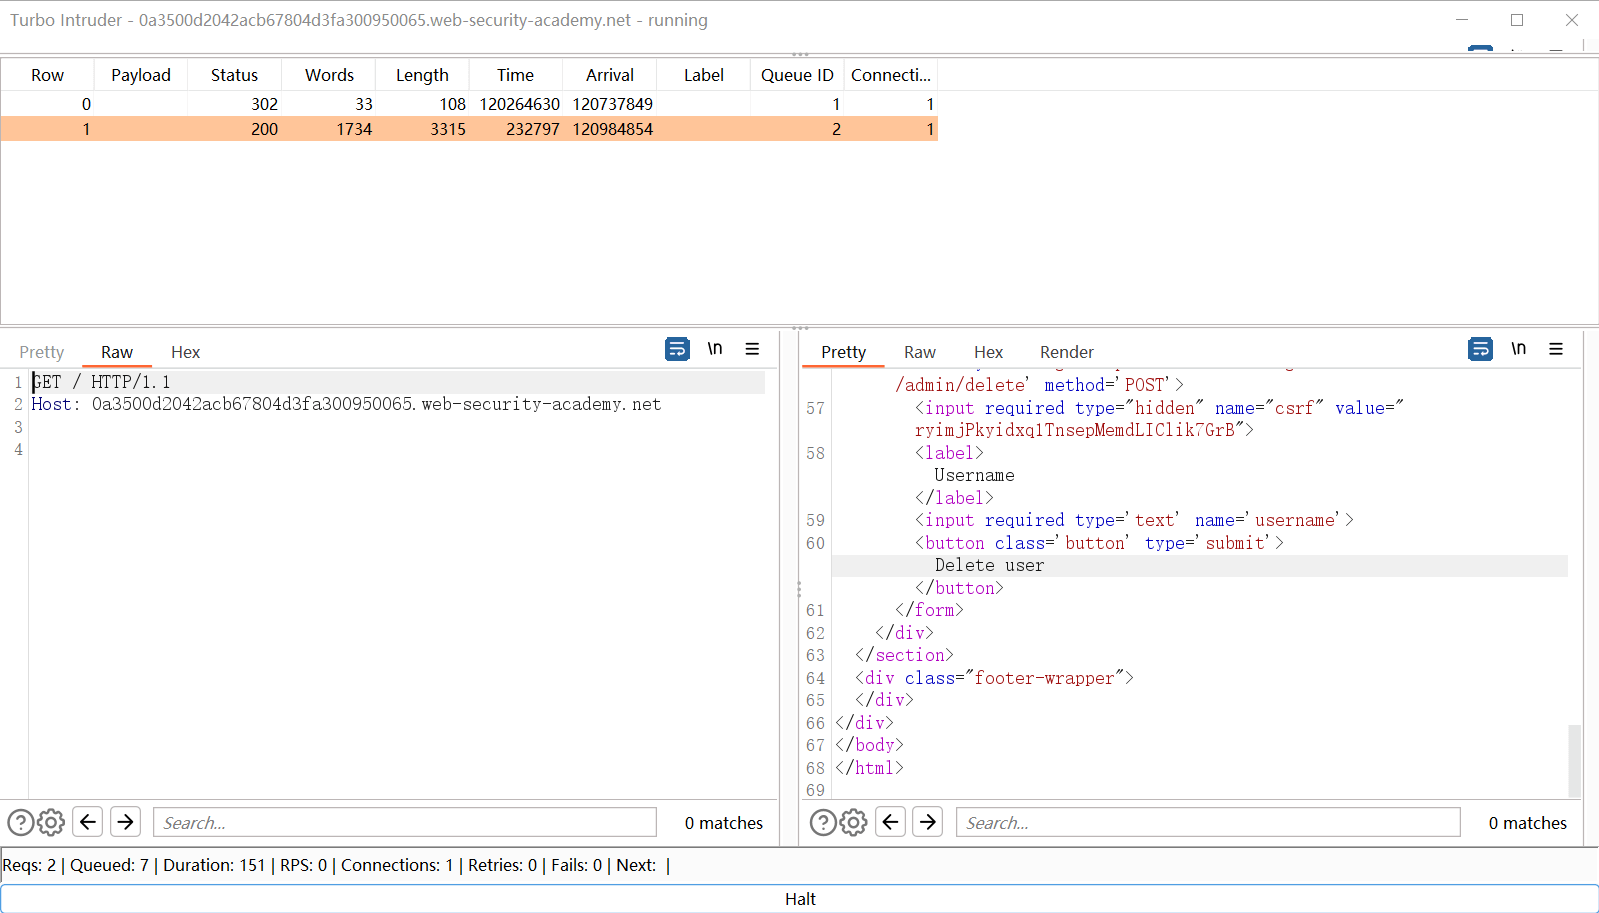Toggle word wrap icon in response pane
This screenshot has height=913, width=1599.
(1480, 349)
